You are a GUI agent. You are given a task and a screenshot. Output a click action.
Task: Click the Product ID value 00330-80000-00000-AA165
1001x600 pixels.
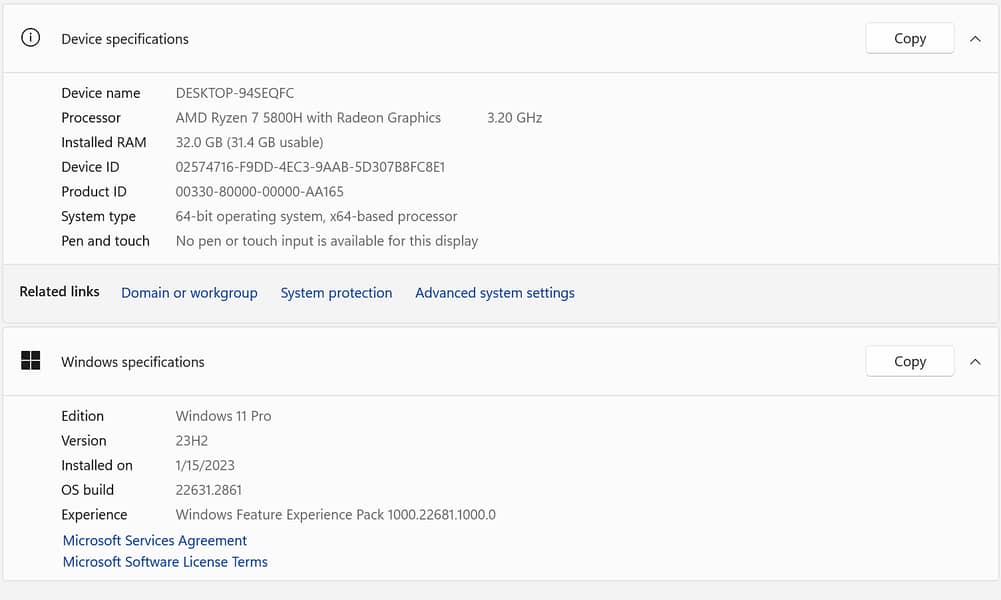(x=260, y=192)
